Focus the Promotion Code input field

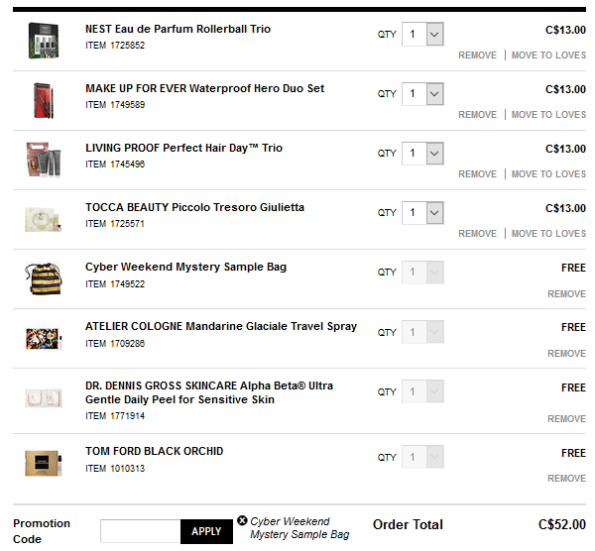coord(140,531)
